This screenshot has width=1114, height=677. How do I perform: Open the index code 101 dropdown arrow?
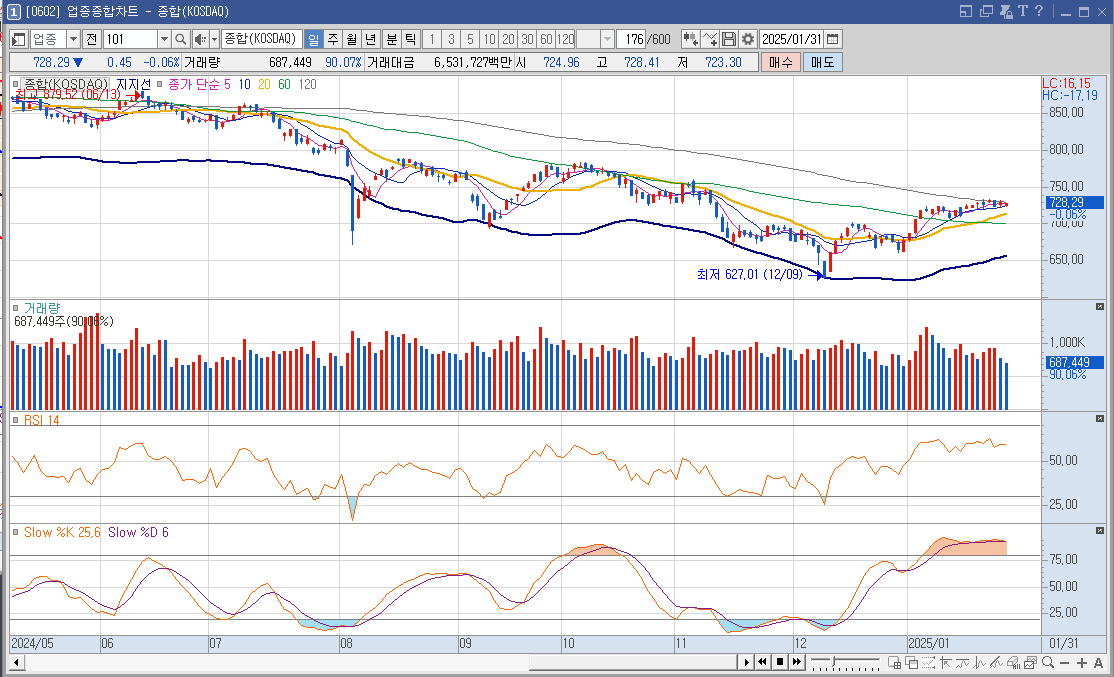pyautogui.click(x=164, y=39)
